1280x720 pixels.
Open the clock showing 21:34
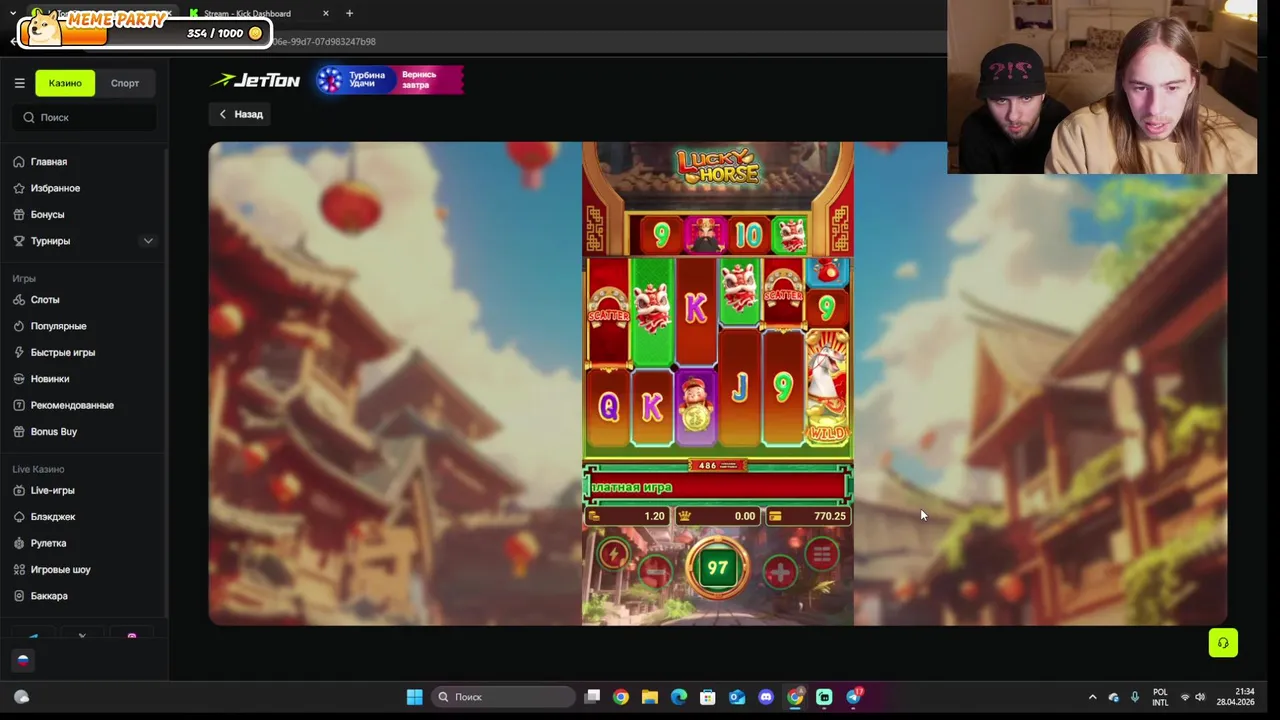pyautogui.click(x=1235, y=697)
